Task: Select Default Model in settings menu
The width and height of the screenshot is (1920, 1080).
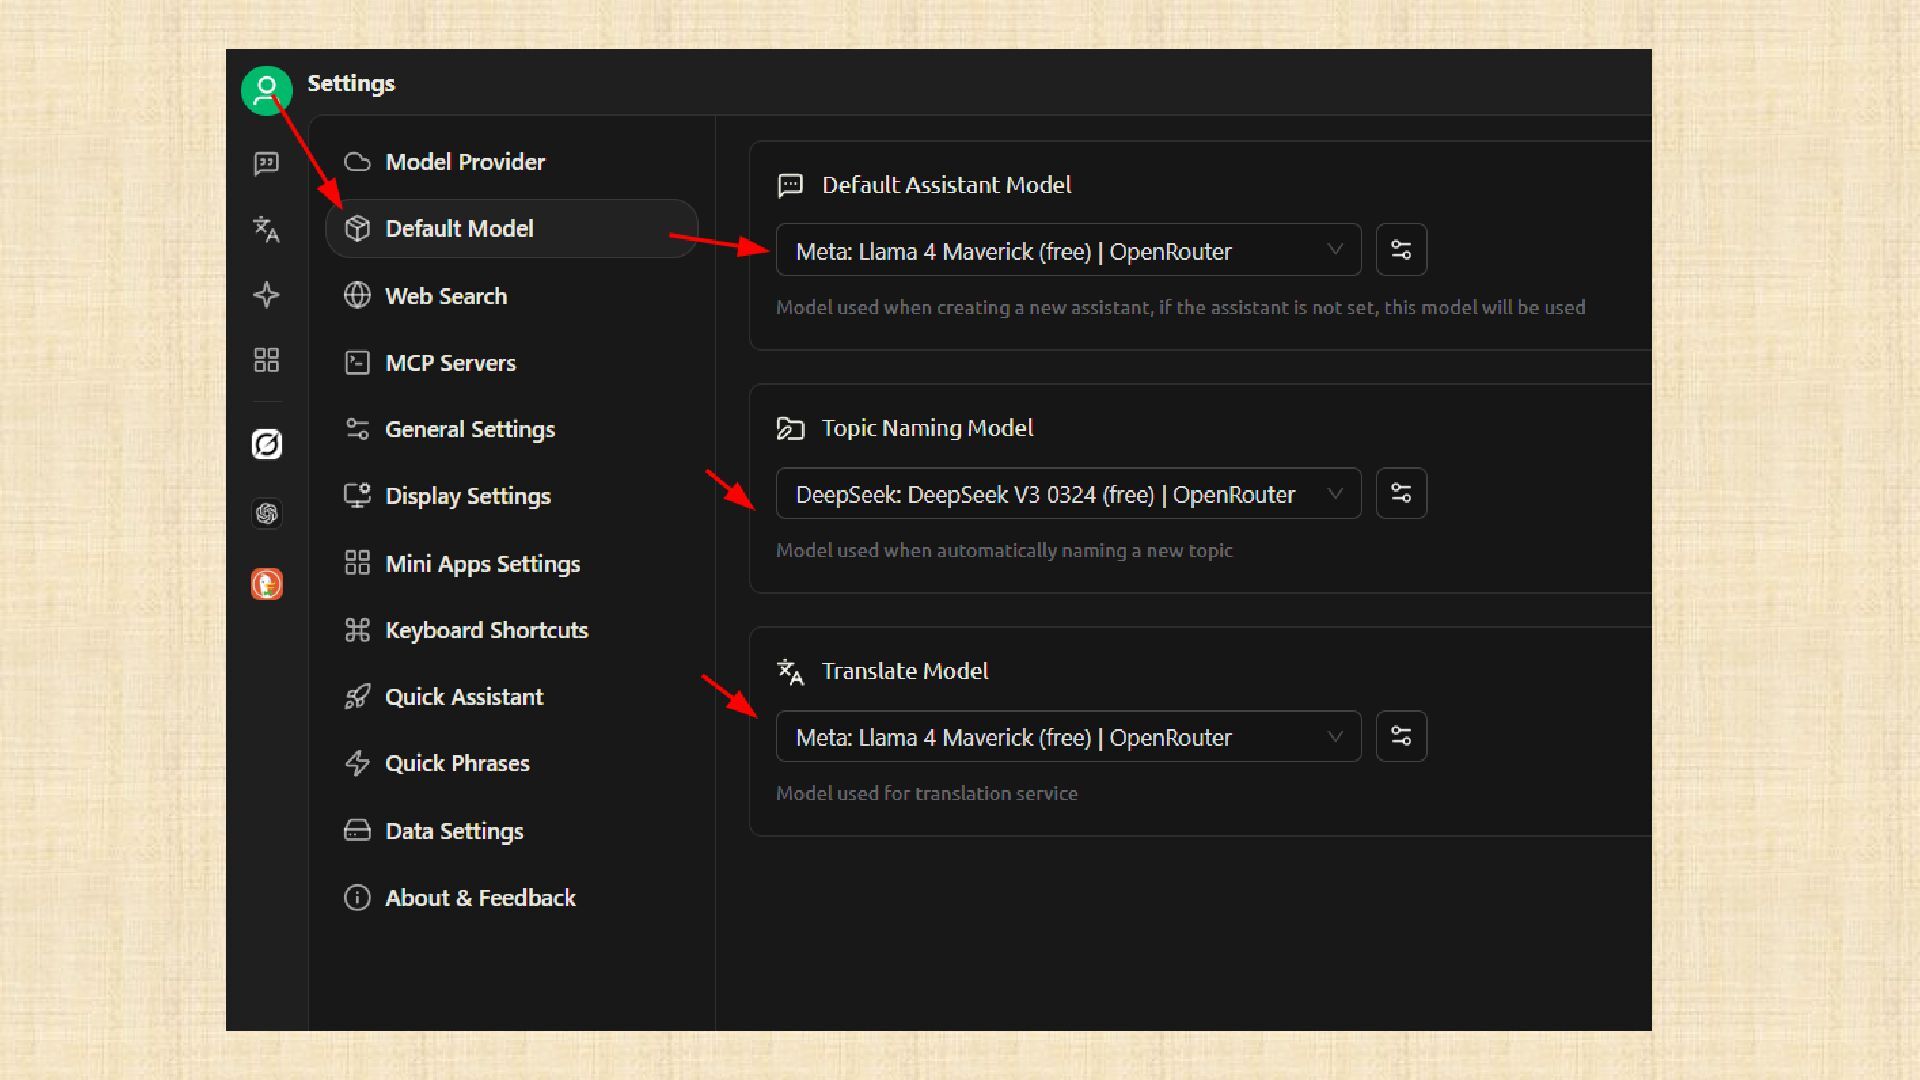Action: coord(511,229)
